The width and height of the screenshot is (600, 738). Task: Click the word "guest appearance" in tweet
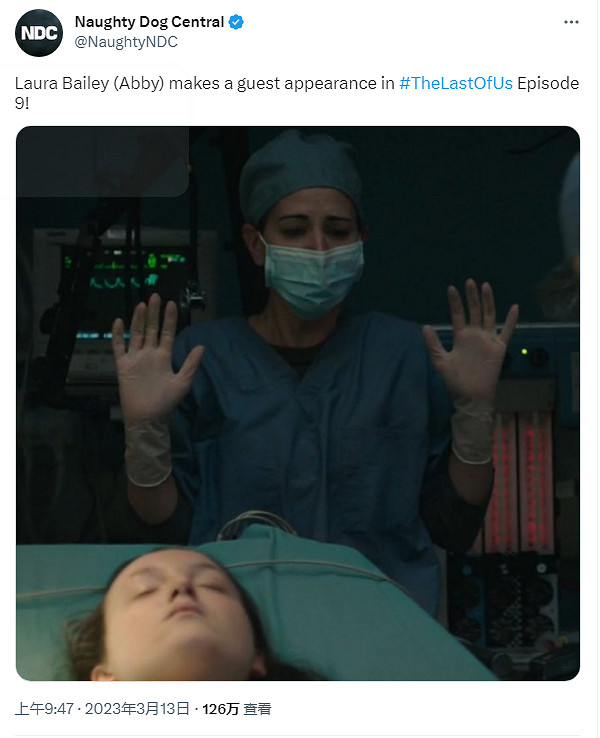tap(306, 83)
